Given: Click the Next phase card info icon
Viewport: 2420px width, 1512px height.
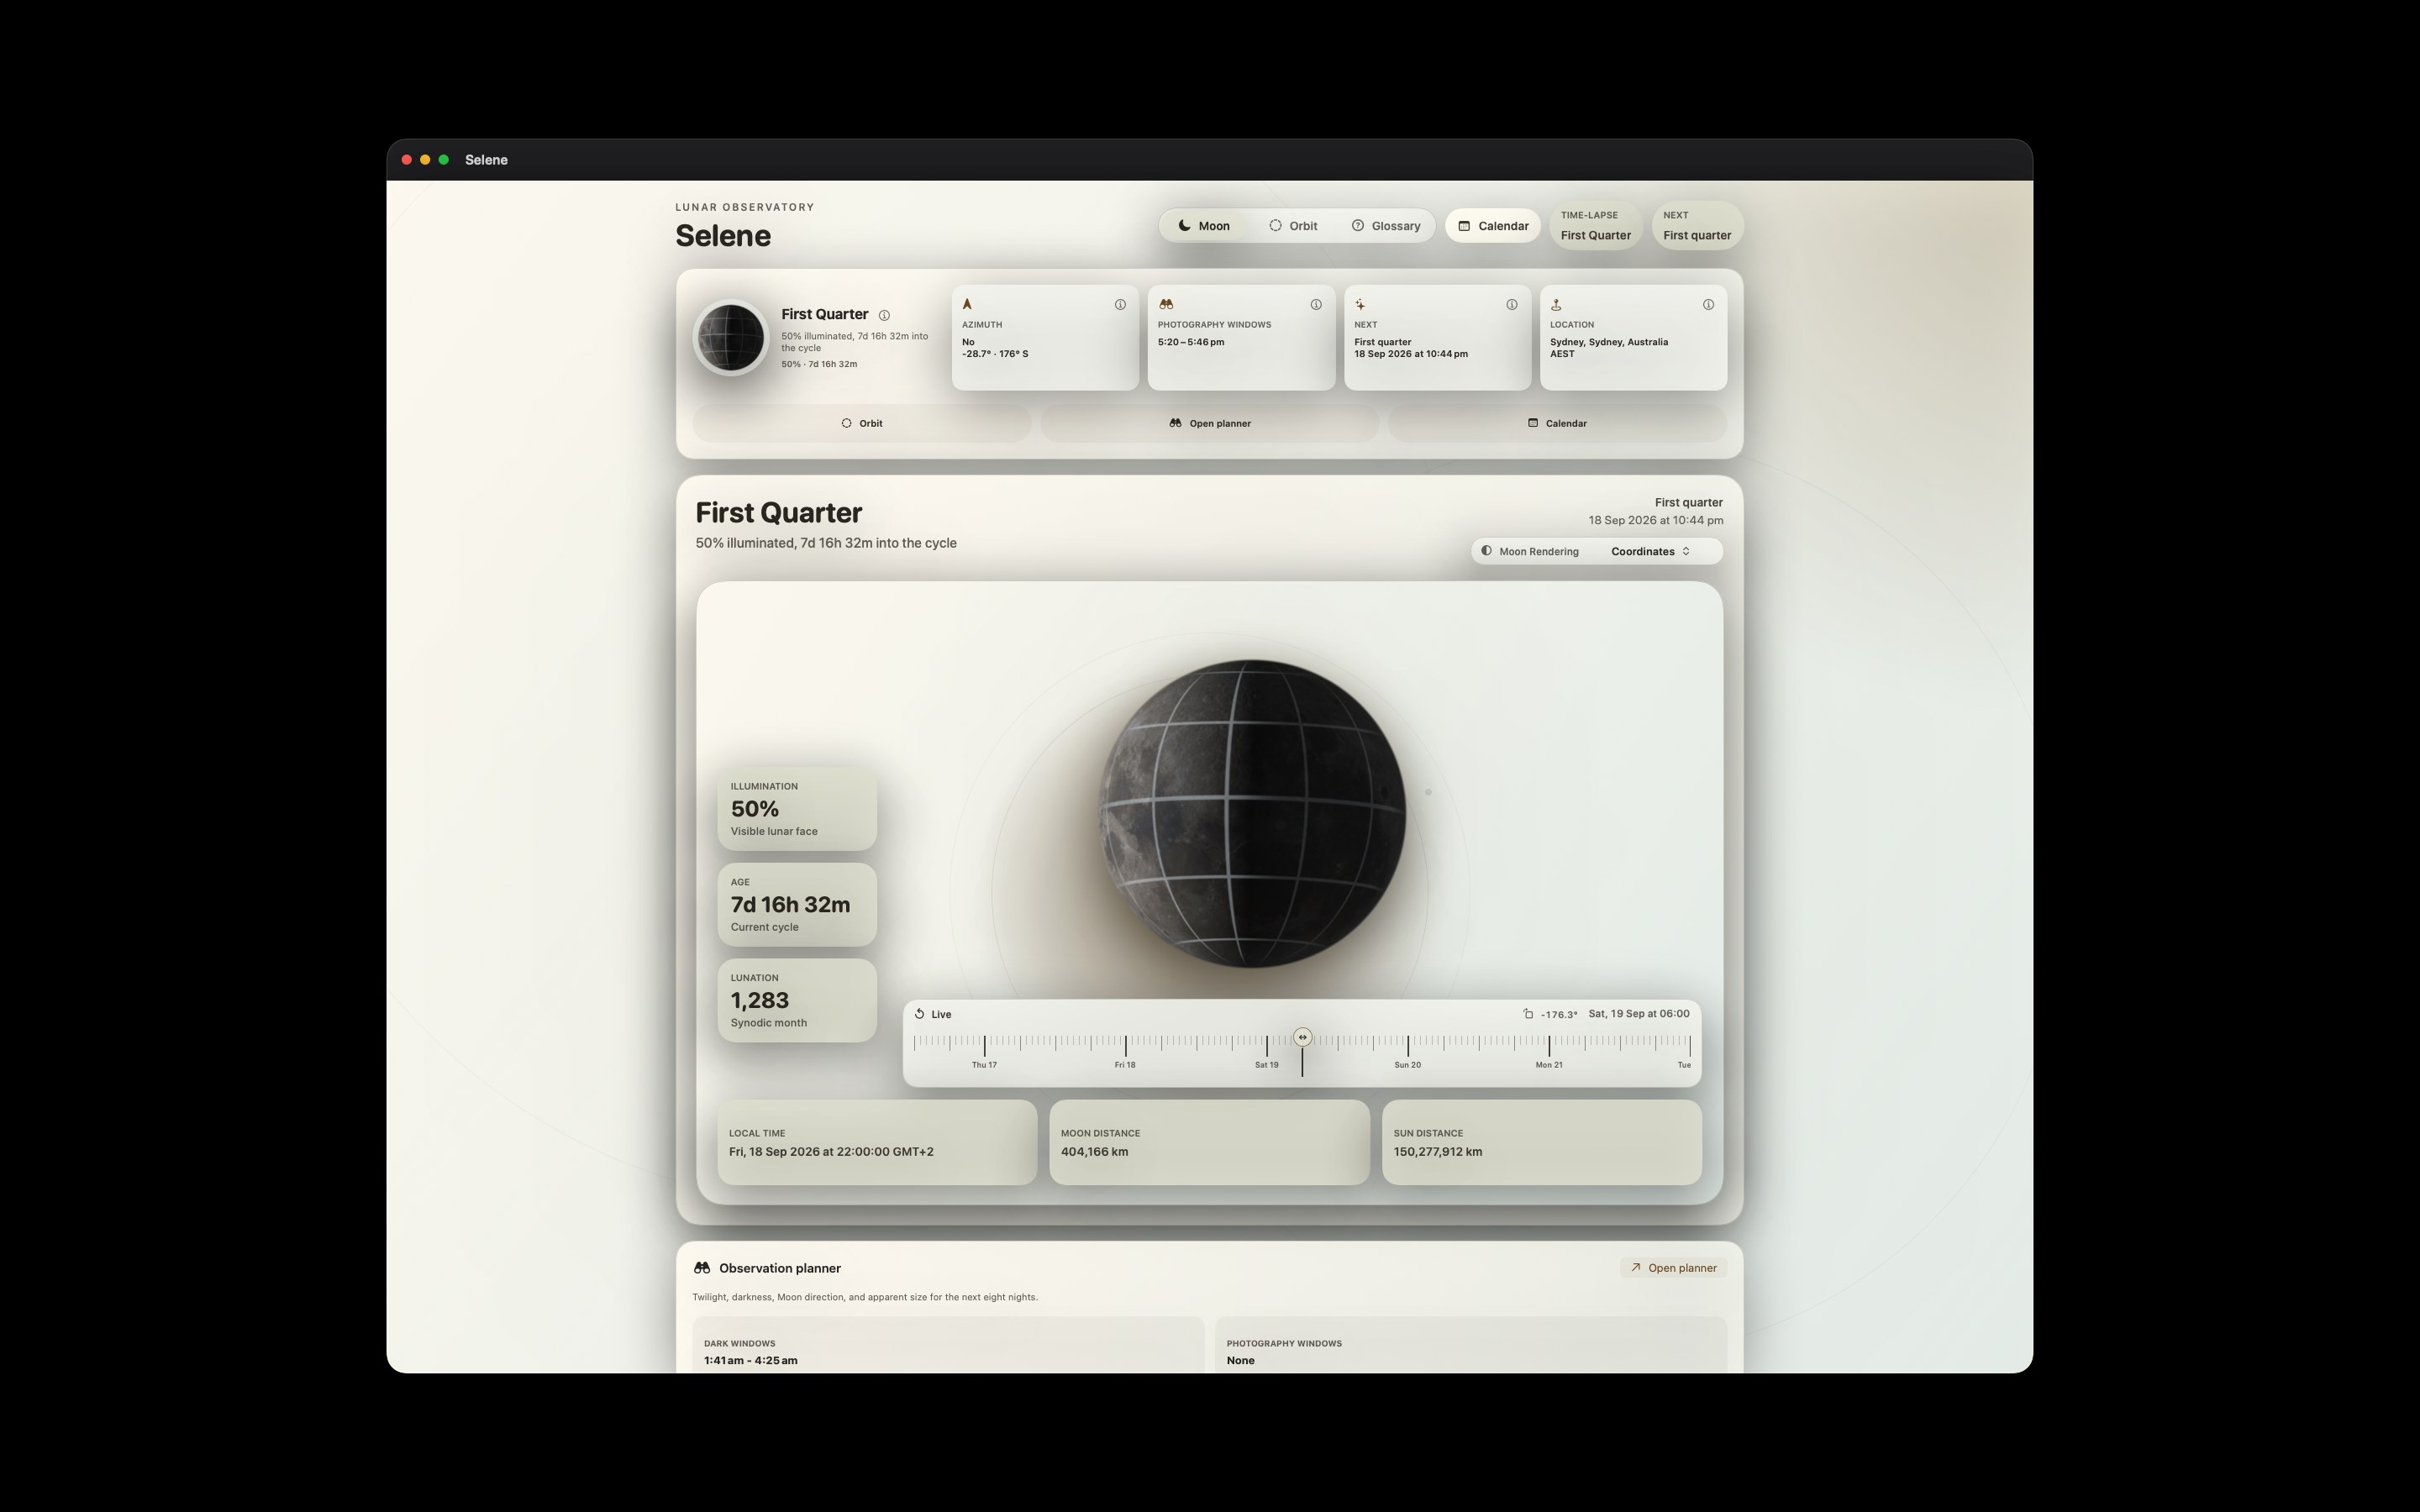Looking at the screenshot, I should 1512,305.
